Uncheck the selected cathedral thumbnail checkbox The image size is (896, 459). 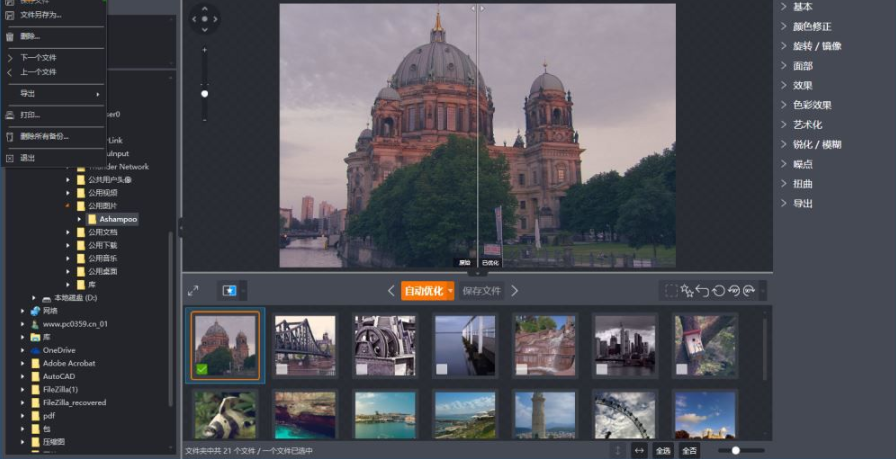(x=202, y=370)
